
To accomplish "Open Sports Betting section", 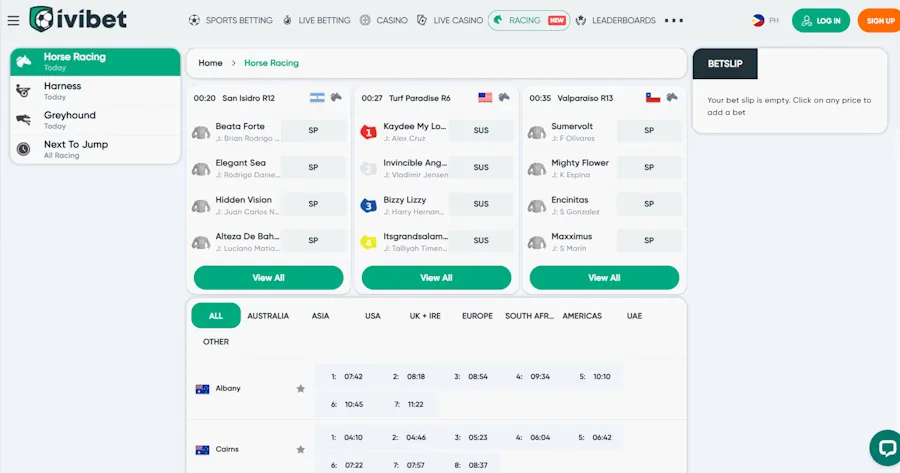I will pos(231,20).
